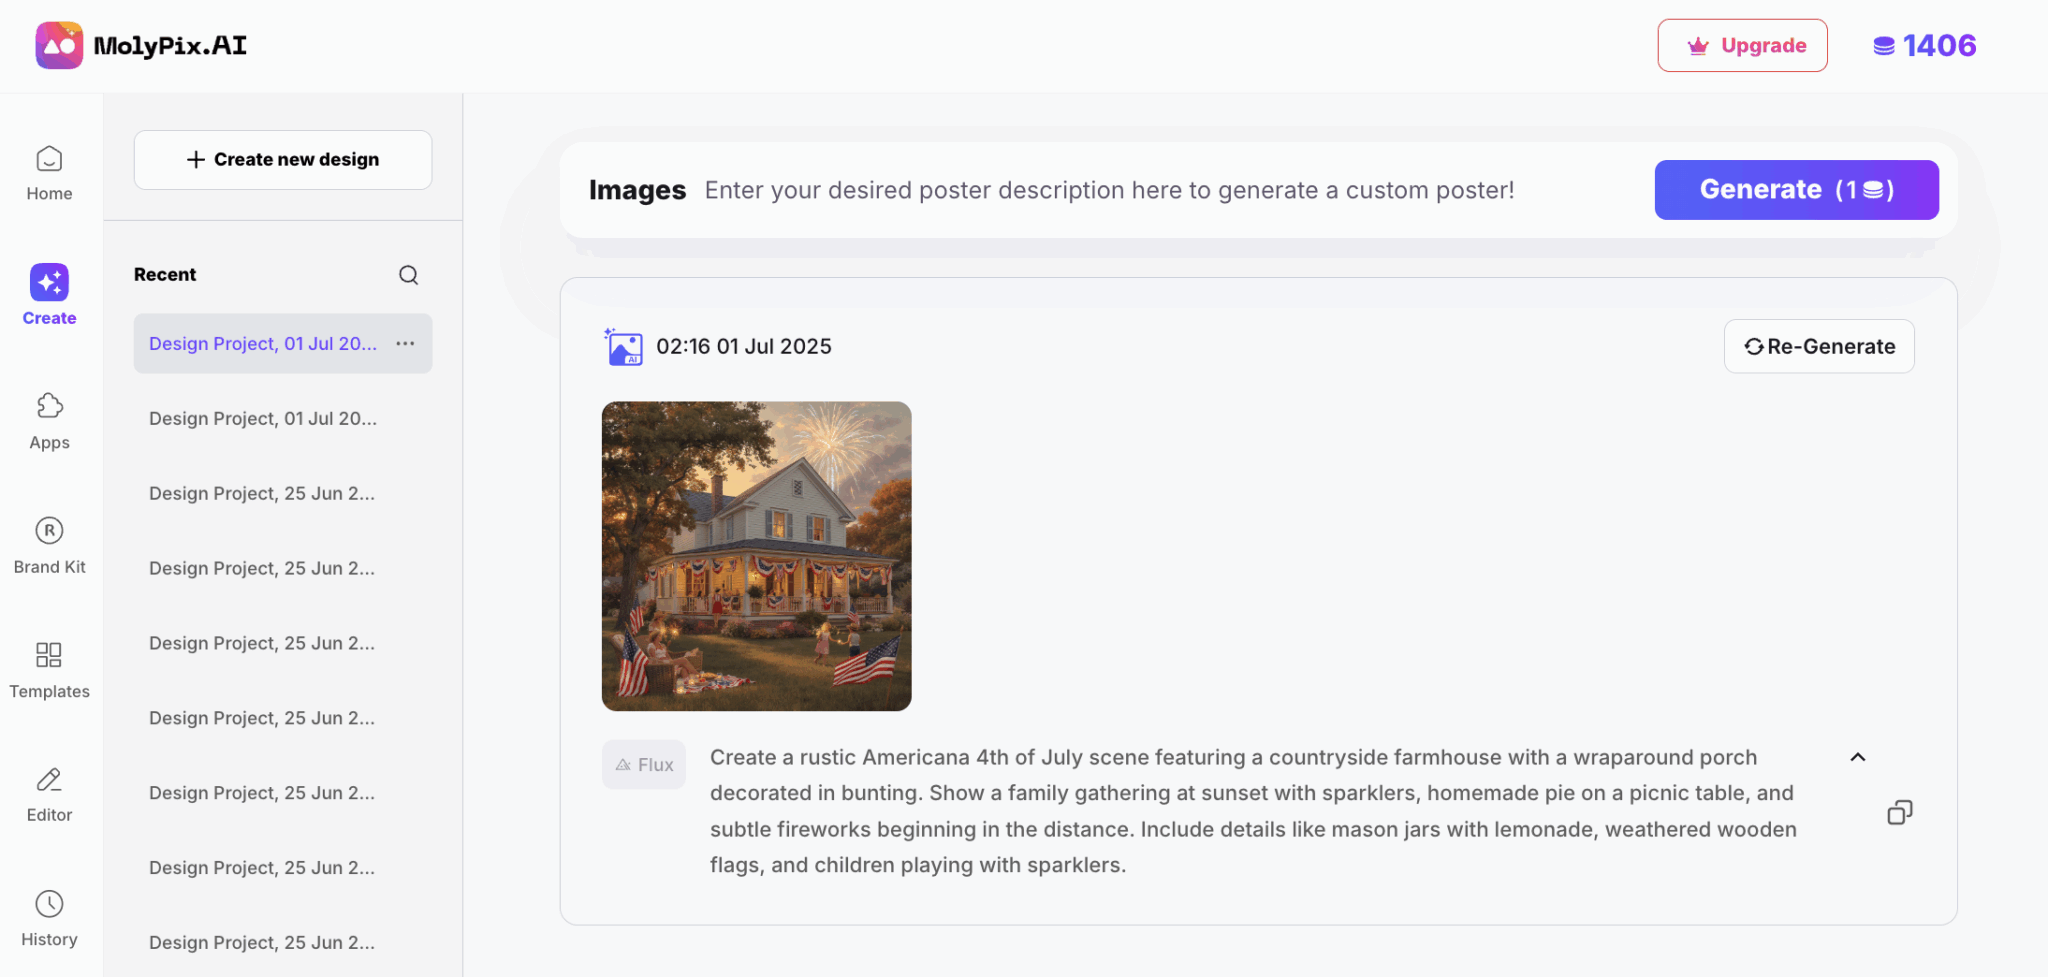This screenshot has height=977, width=2048.
Task: Click the credits coin balance 1406
Action: (1924, 46)
